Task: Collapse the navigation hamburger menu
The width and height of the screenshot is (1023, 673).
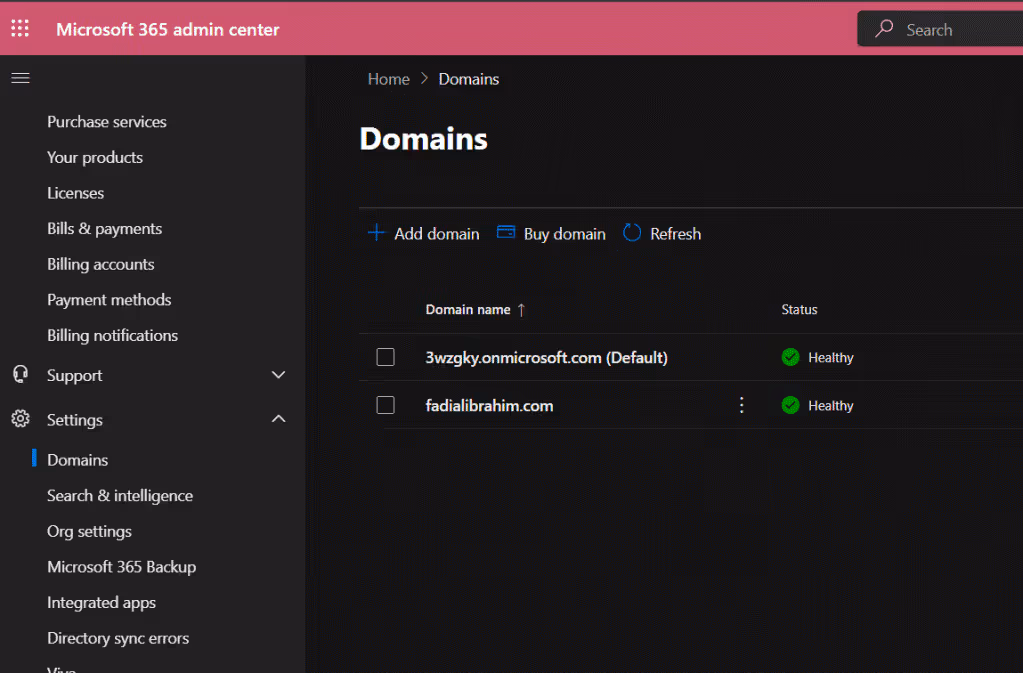Action: pos(20,78)
